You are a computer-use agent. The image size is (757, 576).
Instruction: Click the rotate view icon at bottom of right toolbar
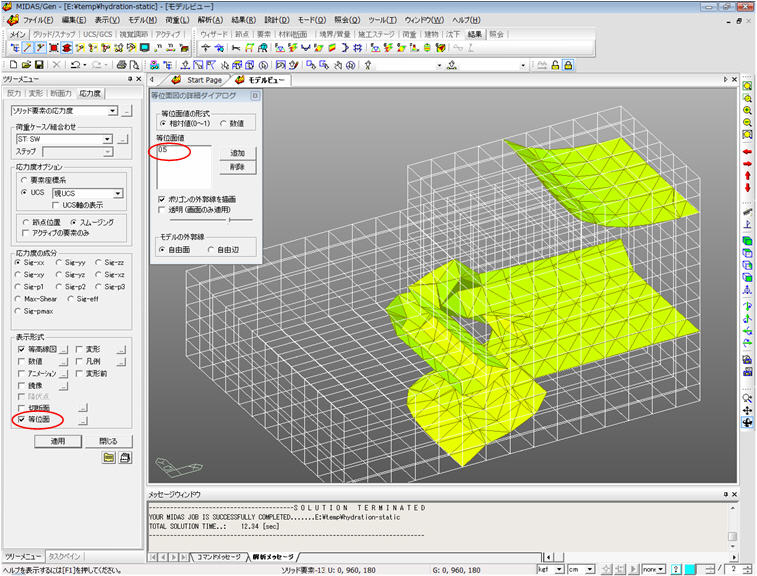point(747,422)
